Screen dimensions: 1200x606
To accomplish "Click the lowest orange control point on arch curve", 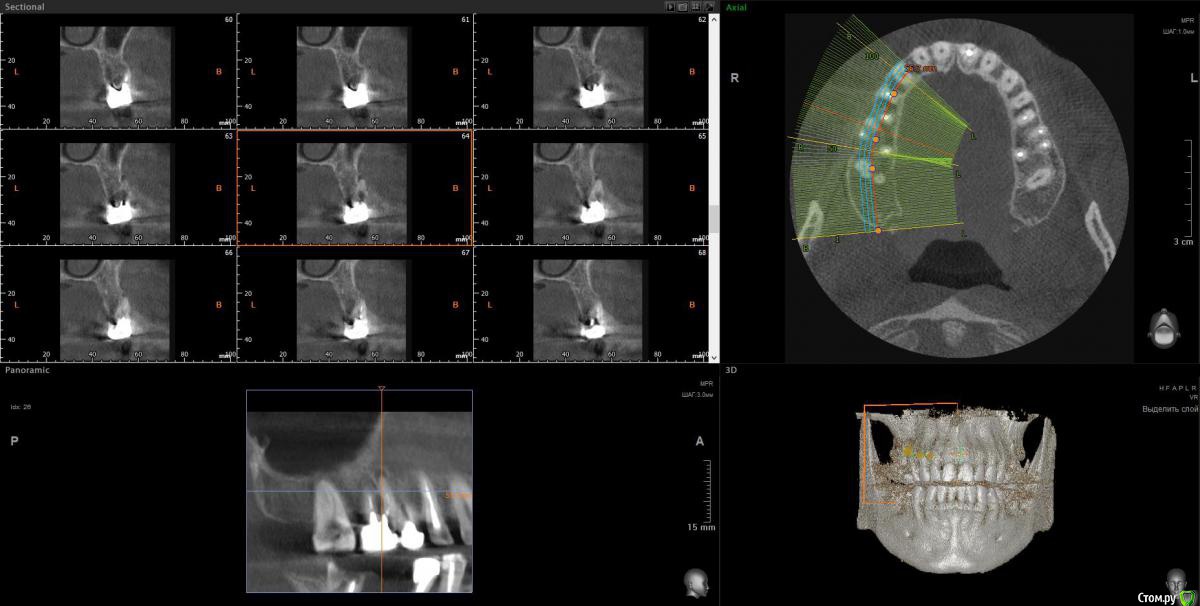I will [878, 231].
